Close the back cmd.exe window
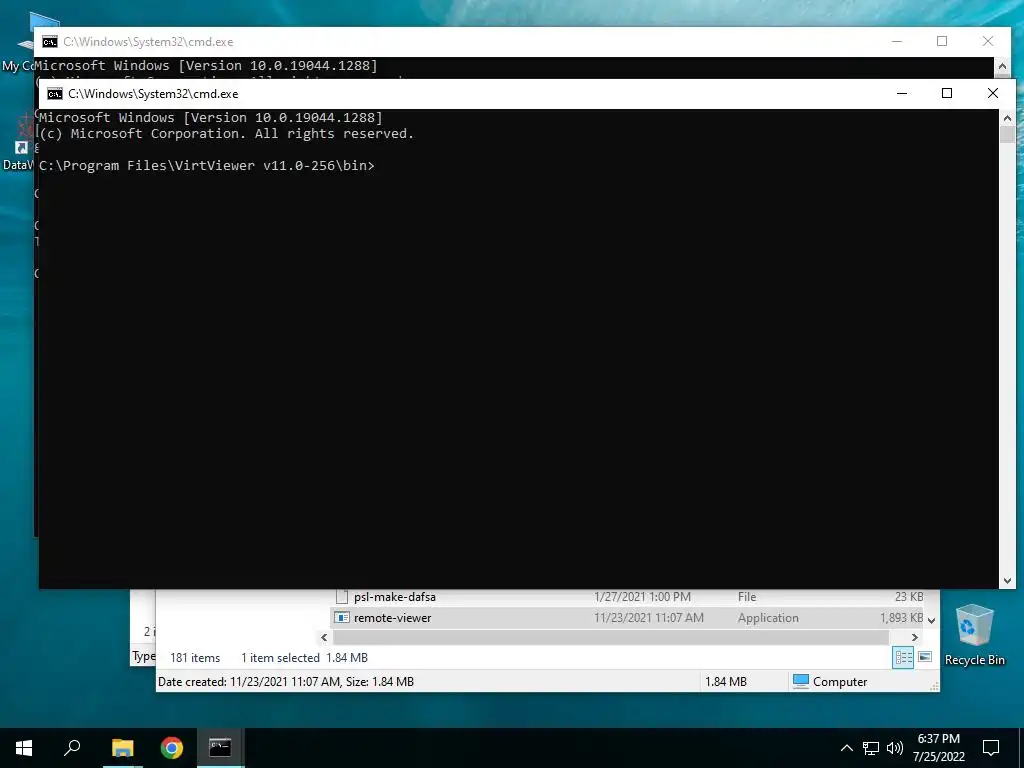Viewport: 1024px width, 768px height. [988, 41]
